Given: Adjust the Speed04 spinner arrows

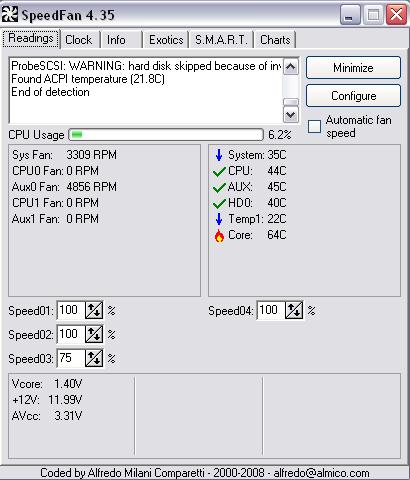Looking at the screenshot, I should tap(294, 310).
